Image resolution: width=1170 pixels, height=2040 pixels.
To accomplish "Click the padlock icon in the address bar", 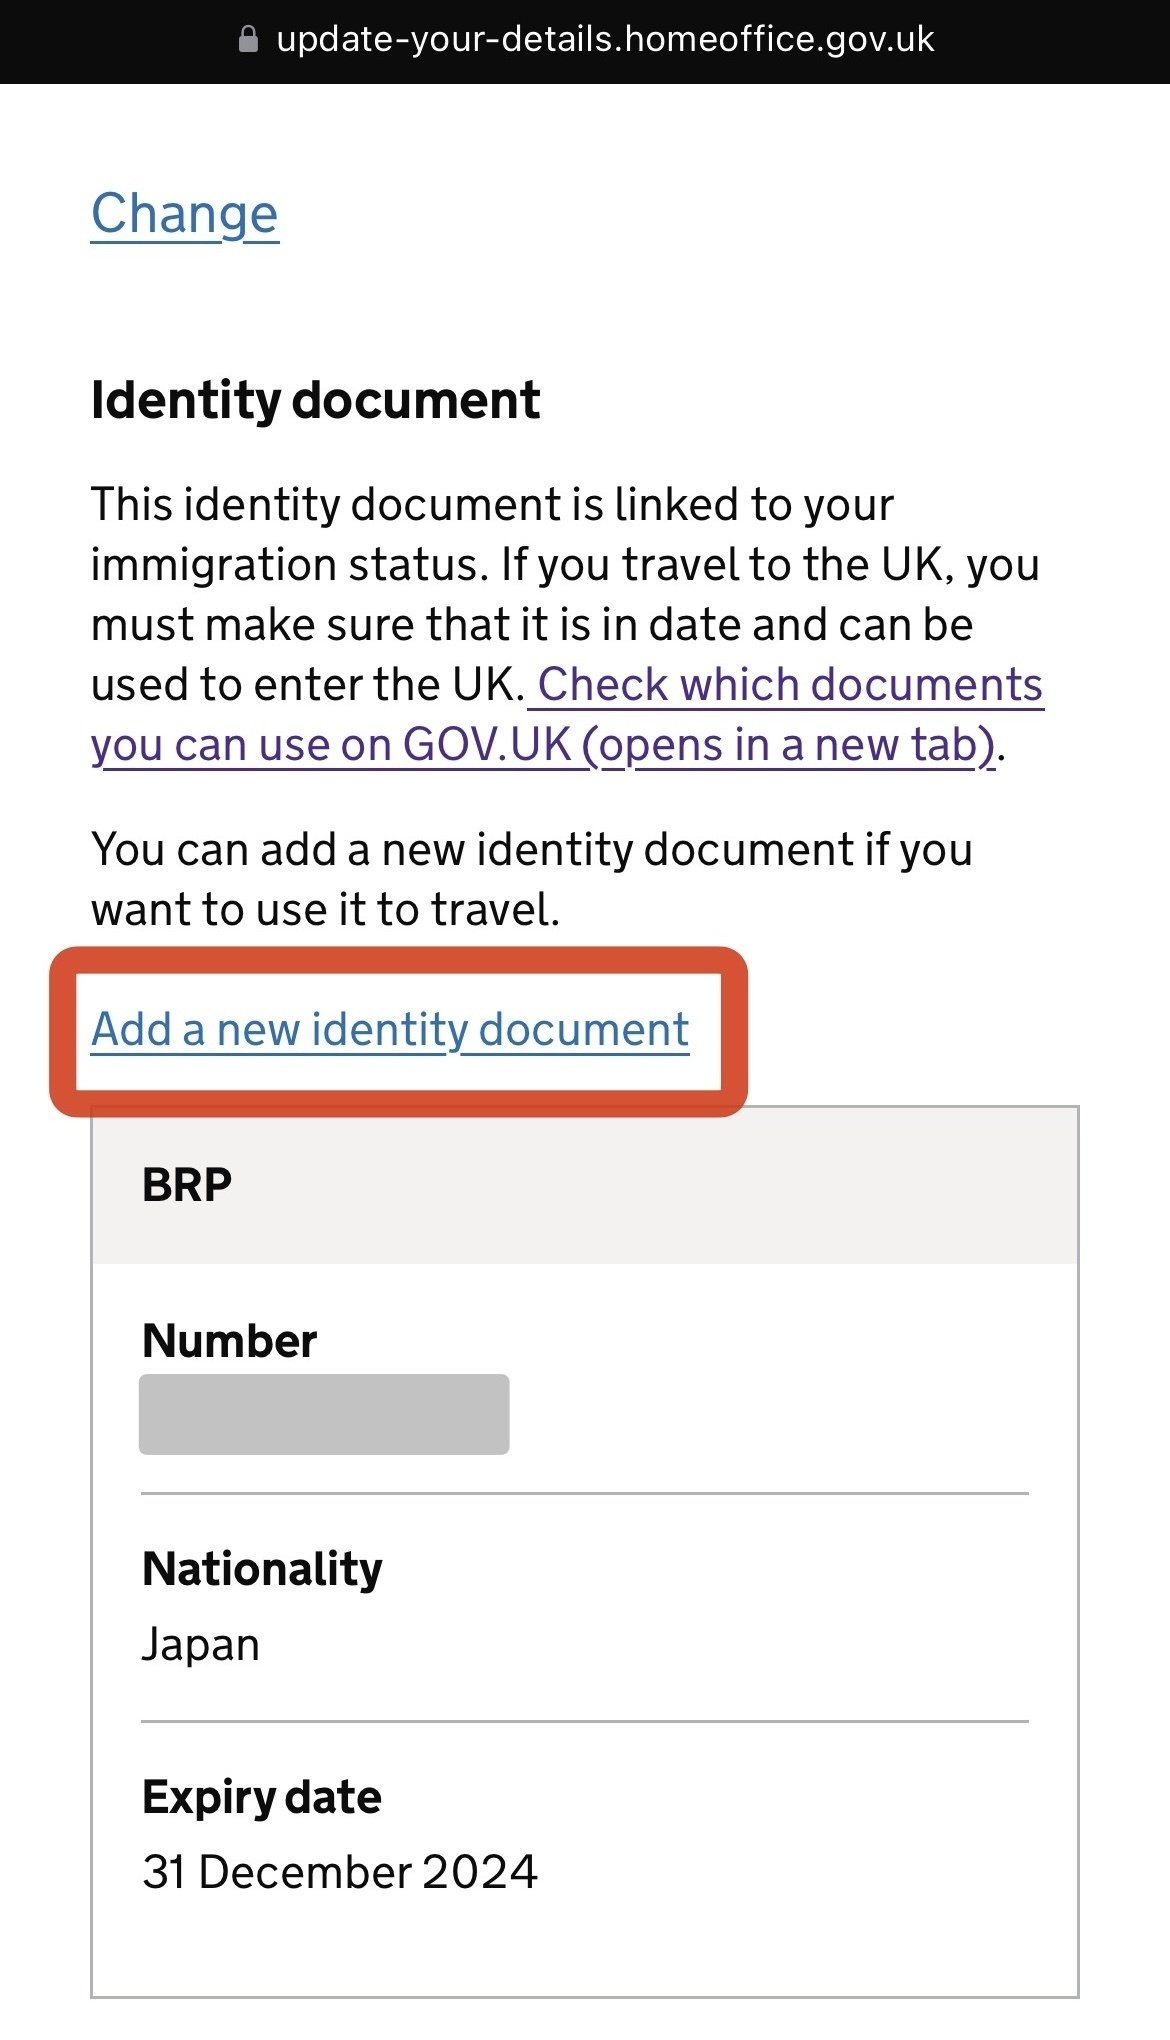I will (x=248, y=40).
